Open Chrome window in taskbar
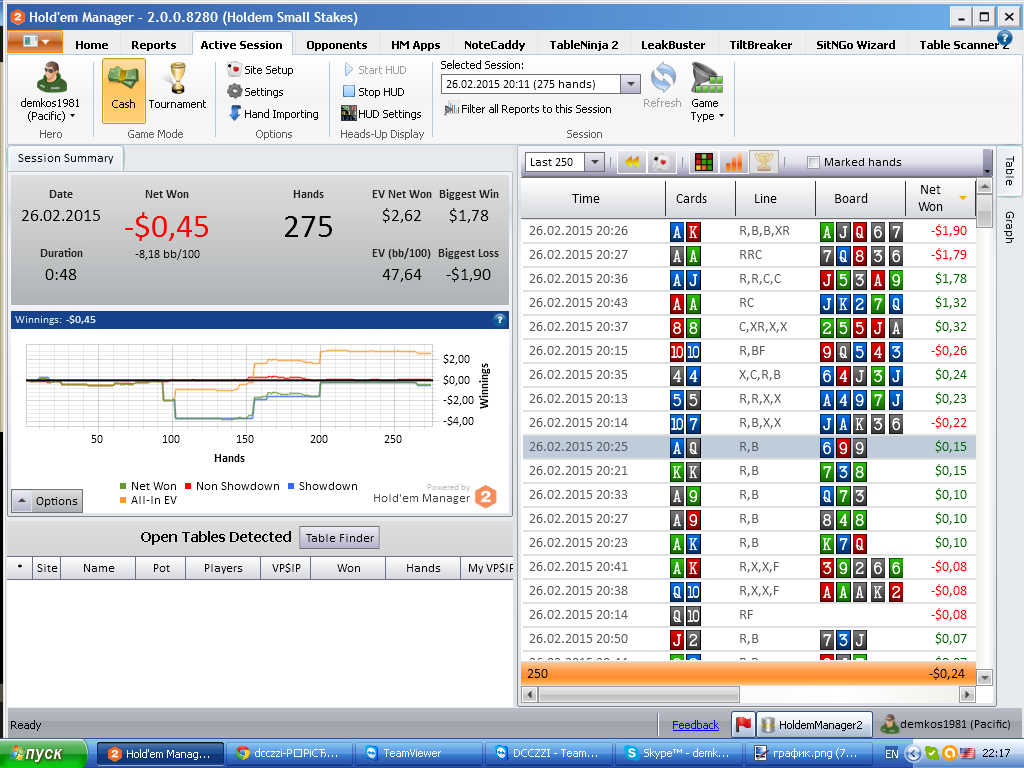Viewport: 1024px width, 768px height. click(290, 754)
